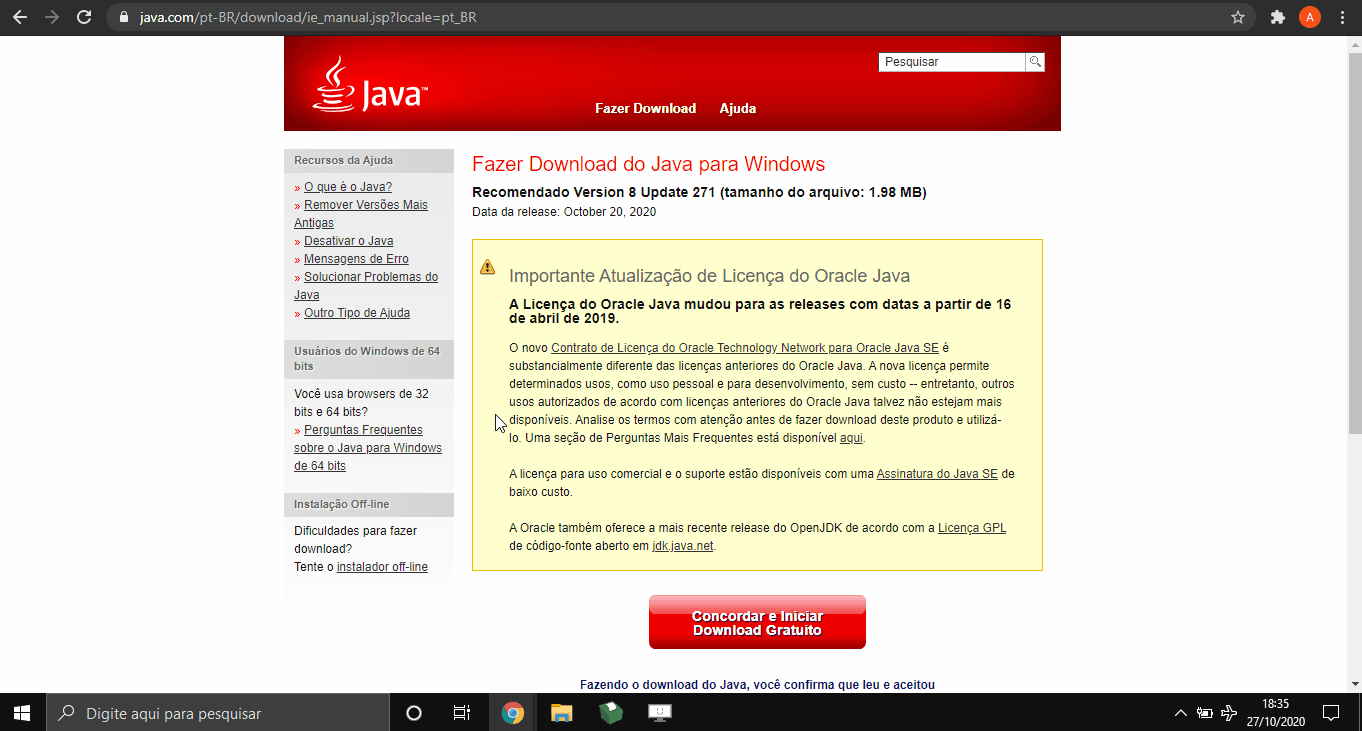Open File Explorer from the taskbar

coord(561,713)
